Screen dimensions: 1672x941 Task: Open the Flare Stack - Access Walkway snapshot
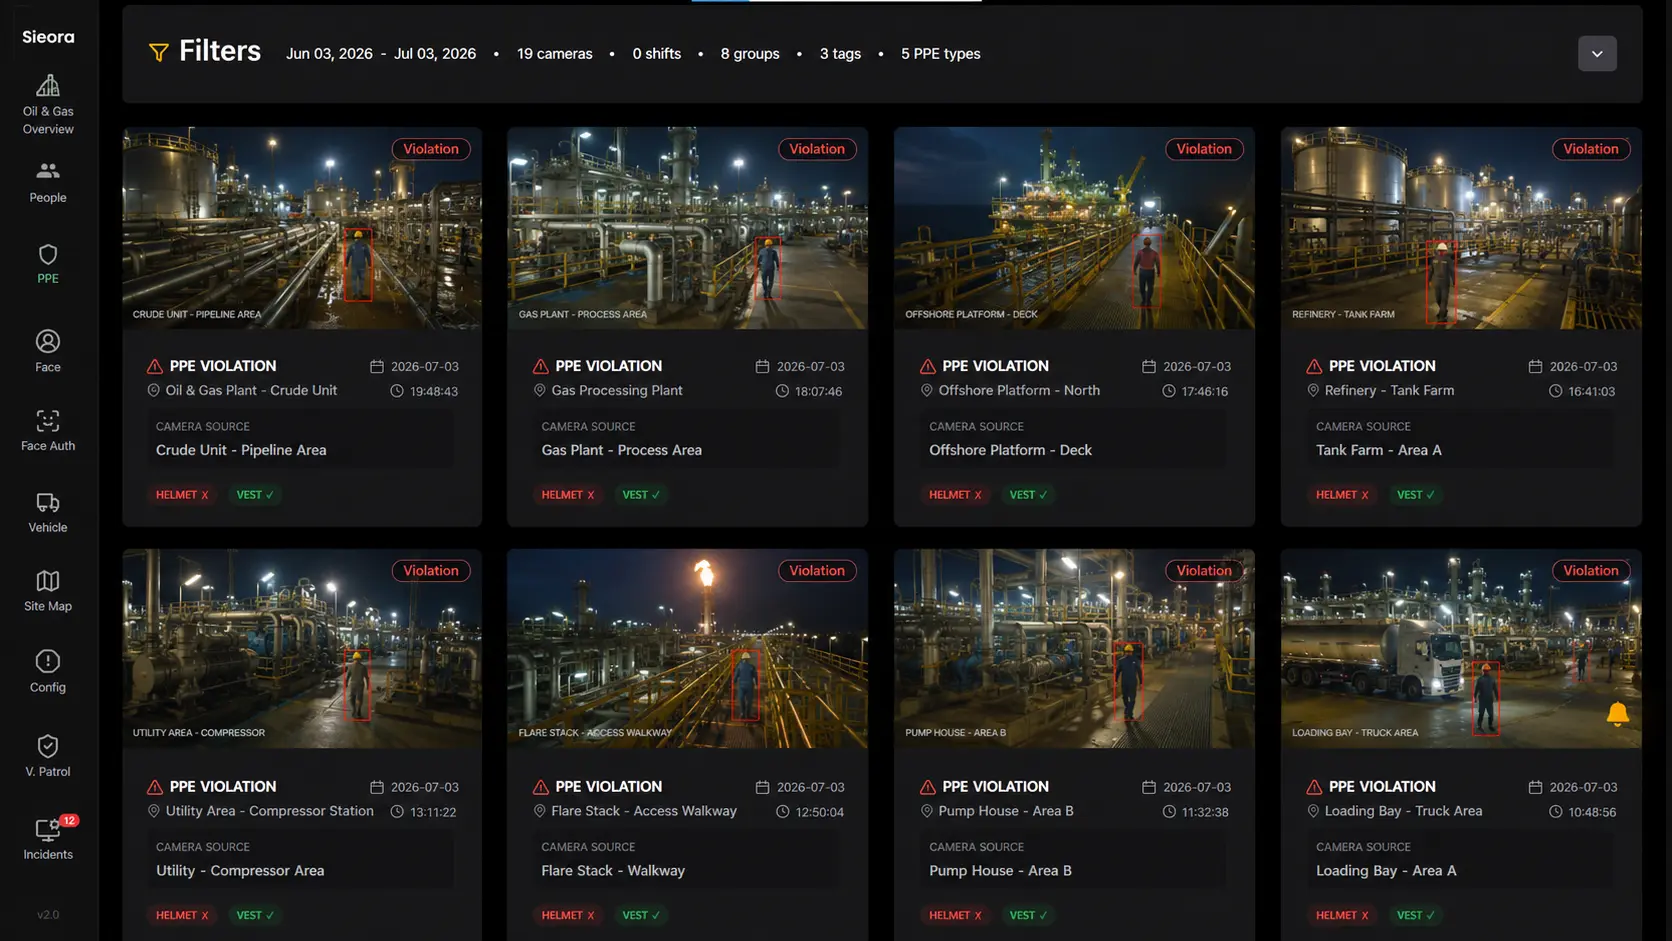688,648
